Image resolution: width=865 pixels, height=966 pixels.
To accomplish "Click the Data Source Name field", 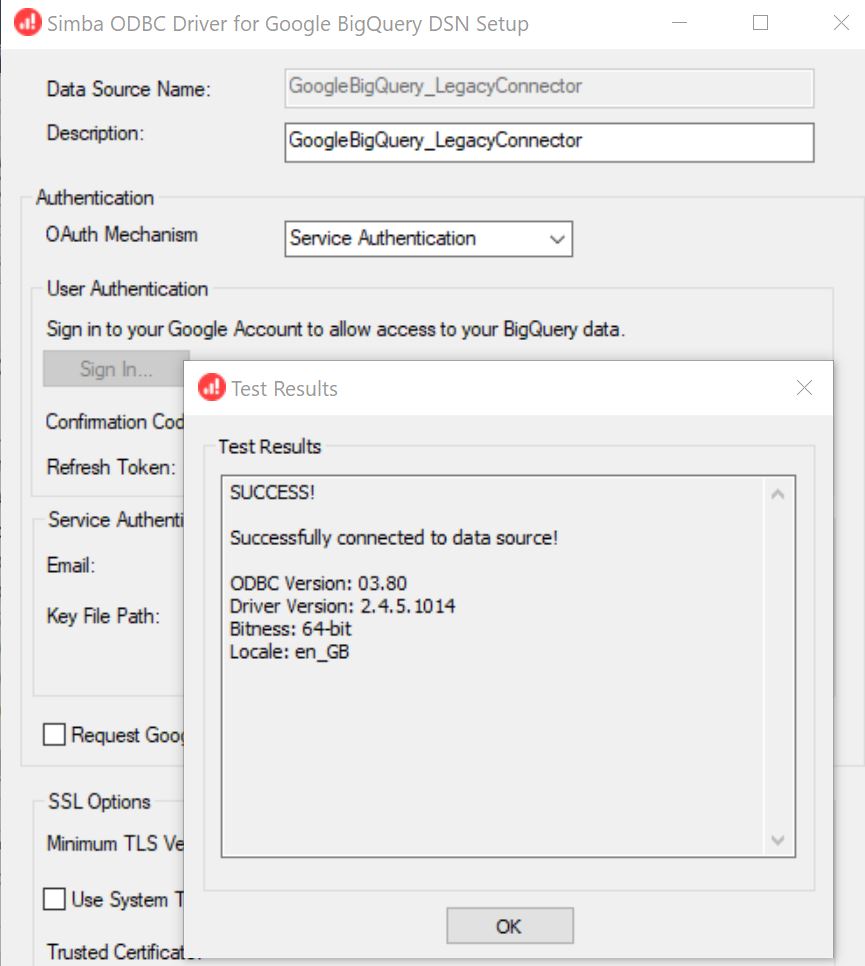I will tap(549, 88).
